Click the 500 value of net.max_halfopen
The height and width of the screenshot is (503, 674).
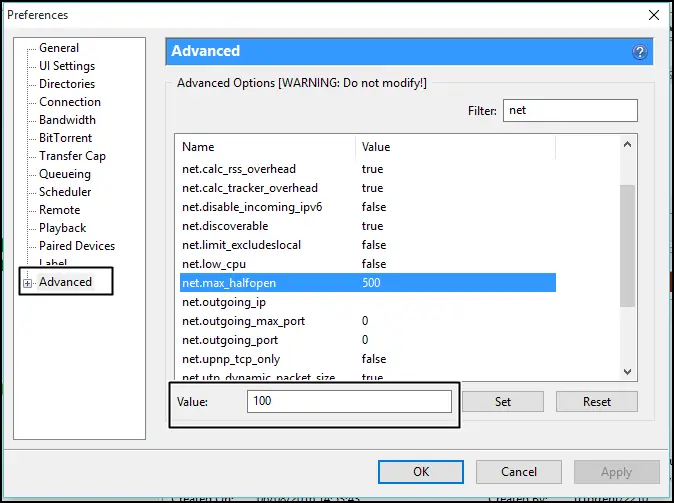click(371, 282)
